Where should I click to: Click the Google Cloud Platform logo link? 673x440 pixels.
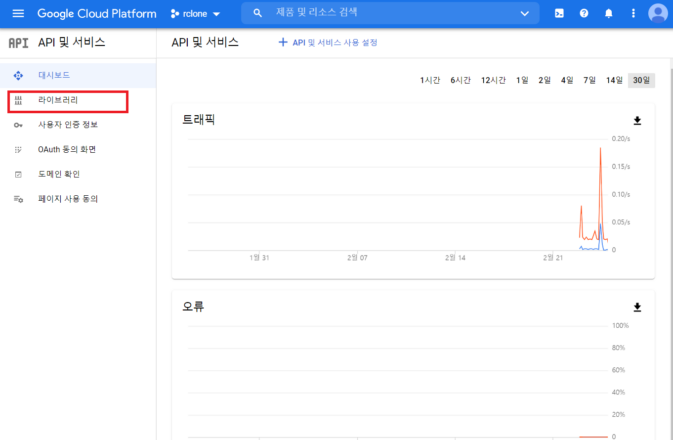[97, 14]
